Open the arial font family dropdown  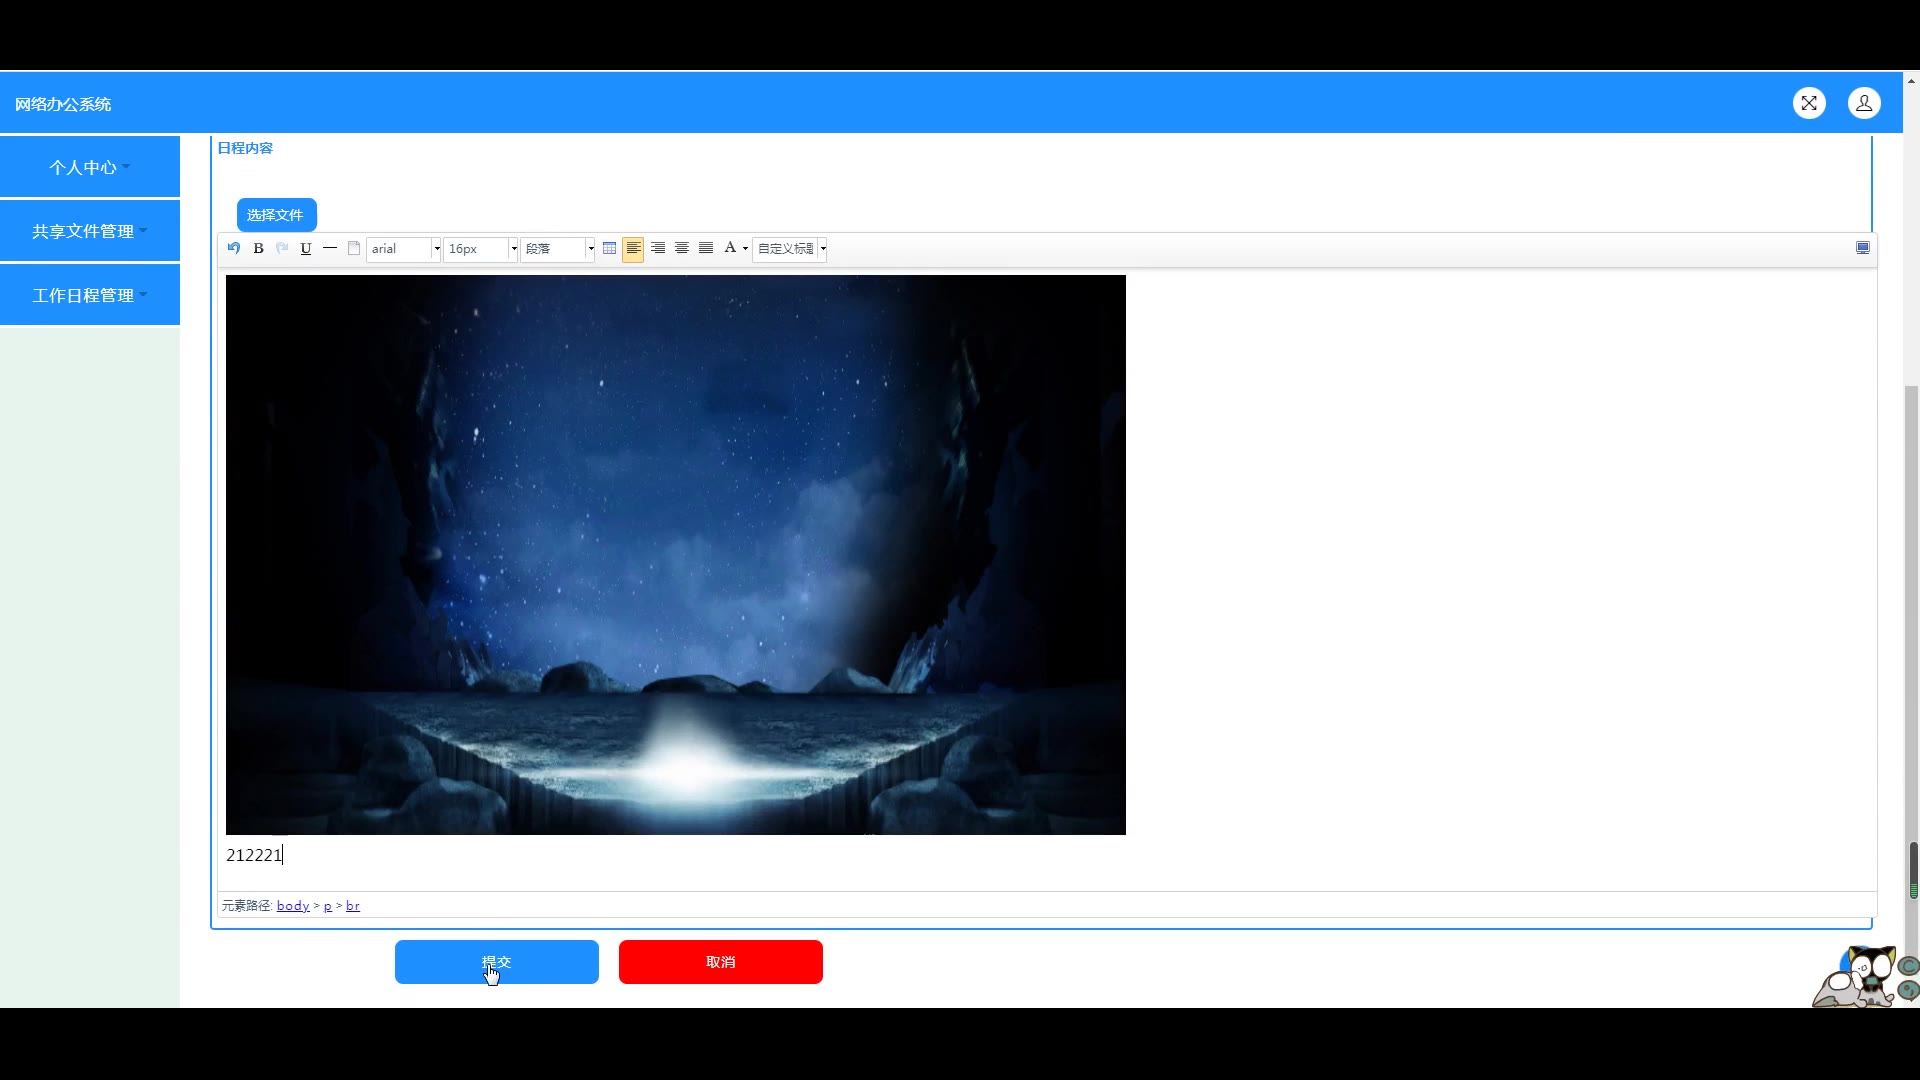[404, 249]
